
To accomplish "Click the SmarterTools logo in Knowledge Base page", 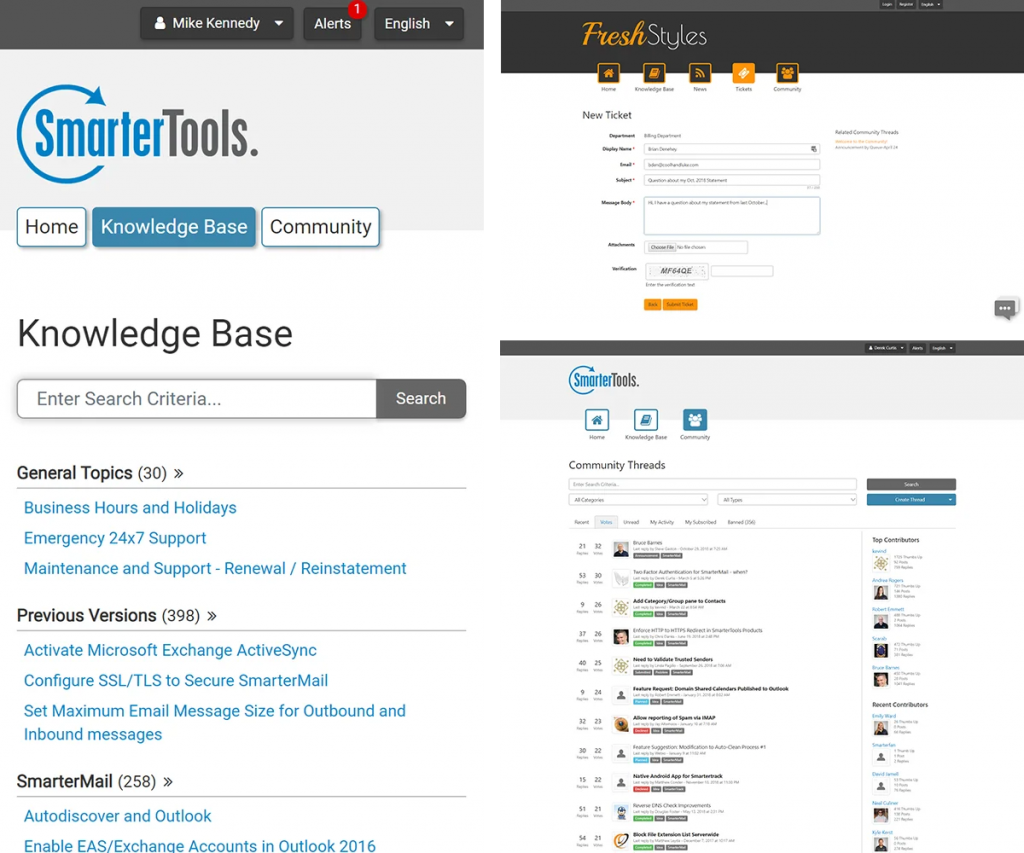I will coord(137,134).
